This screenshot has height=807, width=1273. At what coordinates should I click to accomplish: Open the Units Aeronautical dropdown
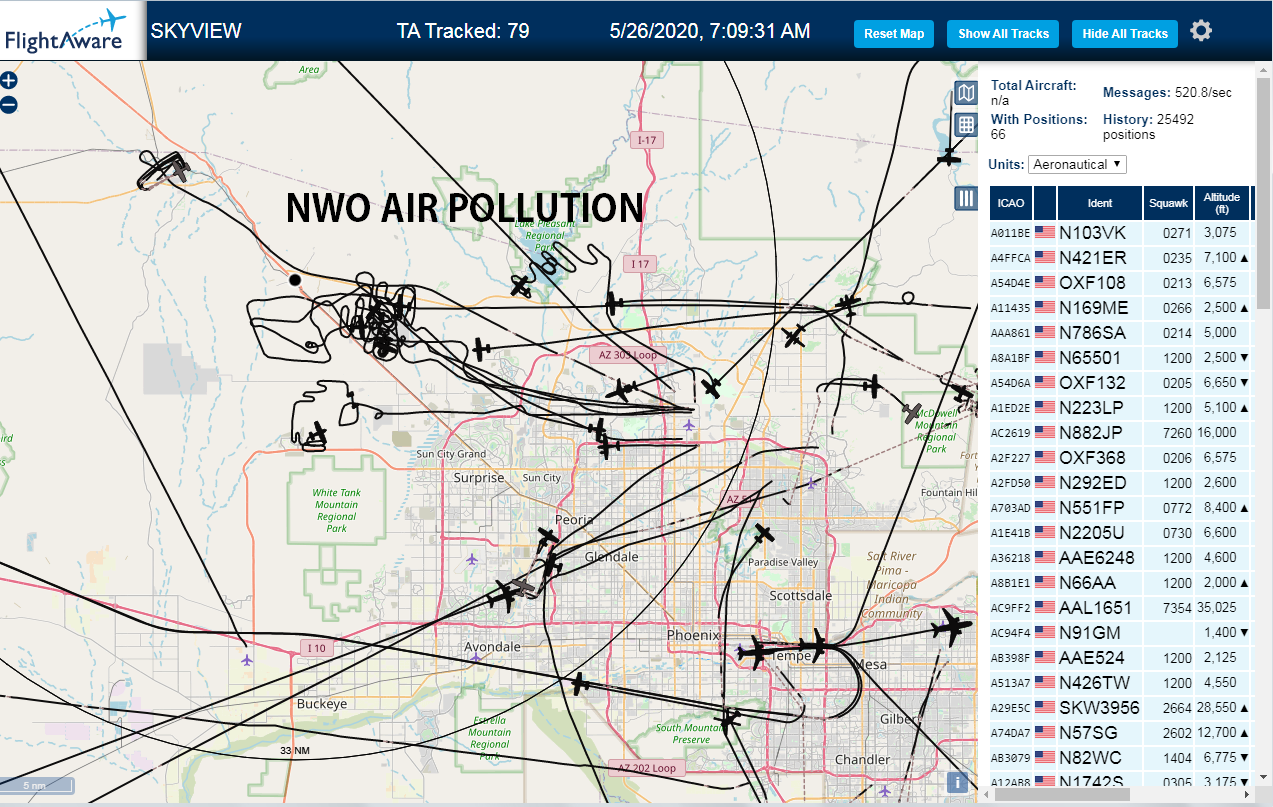(x=1078, y=164)
